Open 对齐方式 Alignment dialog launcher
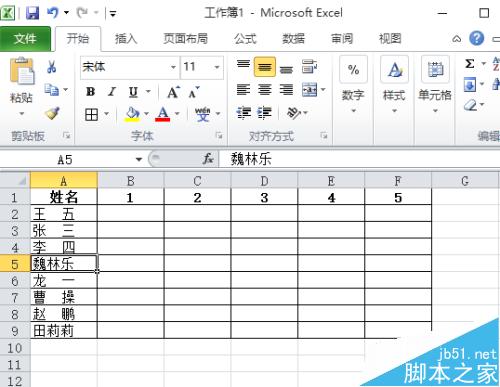 [323, 135]
